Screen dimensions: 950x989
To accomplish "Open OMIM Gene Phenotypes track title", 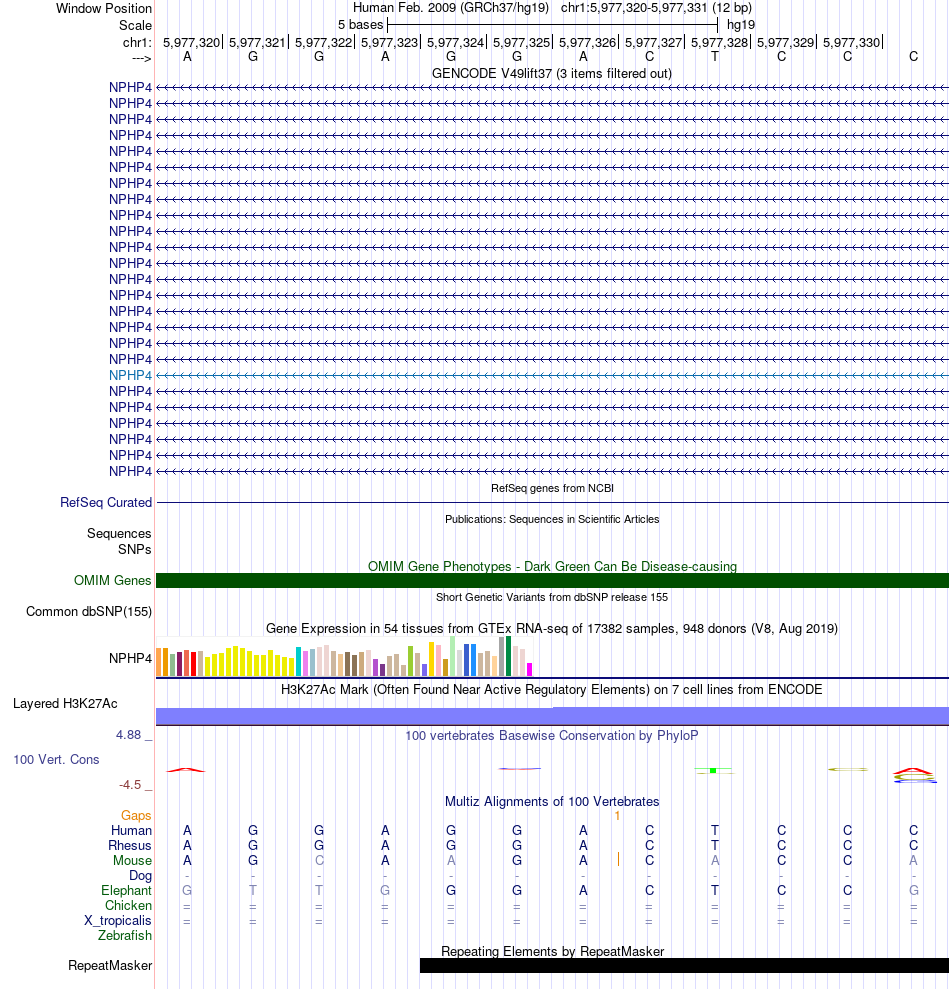I will [x=552, y=566].
